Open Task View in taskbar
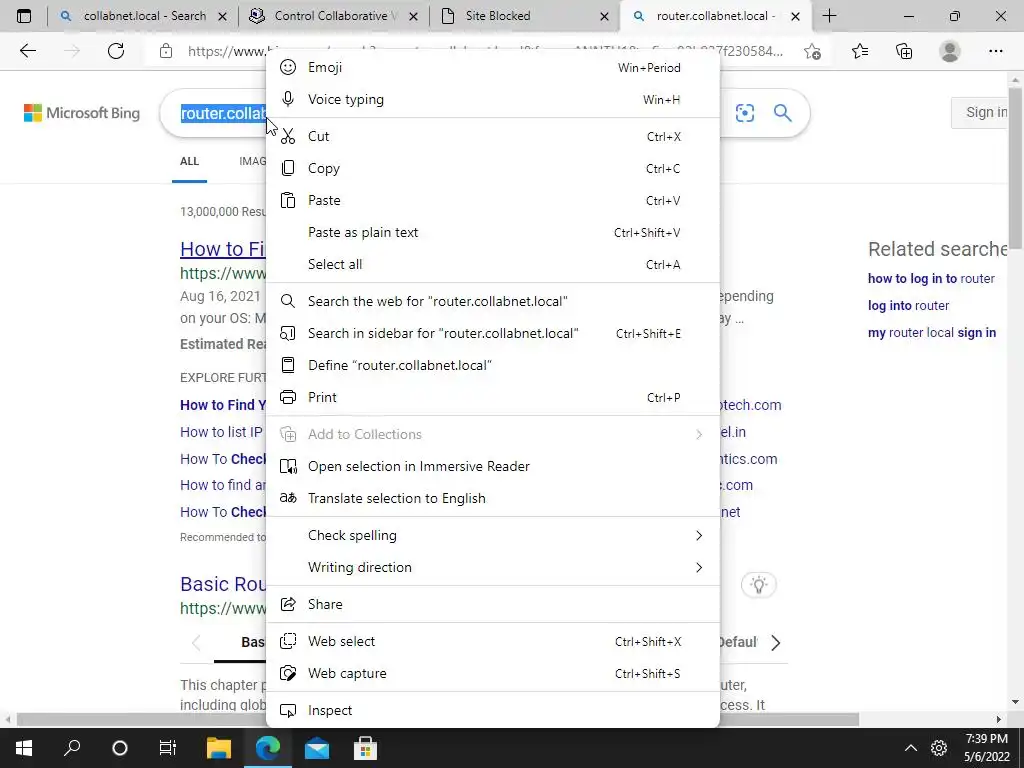This screenshot has height=768, width=1024. (168, 748)
